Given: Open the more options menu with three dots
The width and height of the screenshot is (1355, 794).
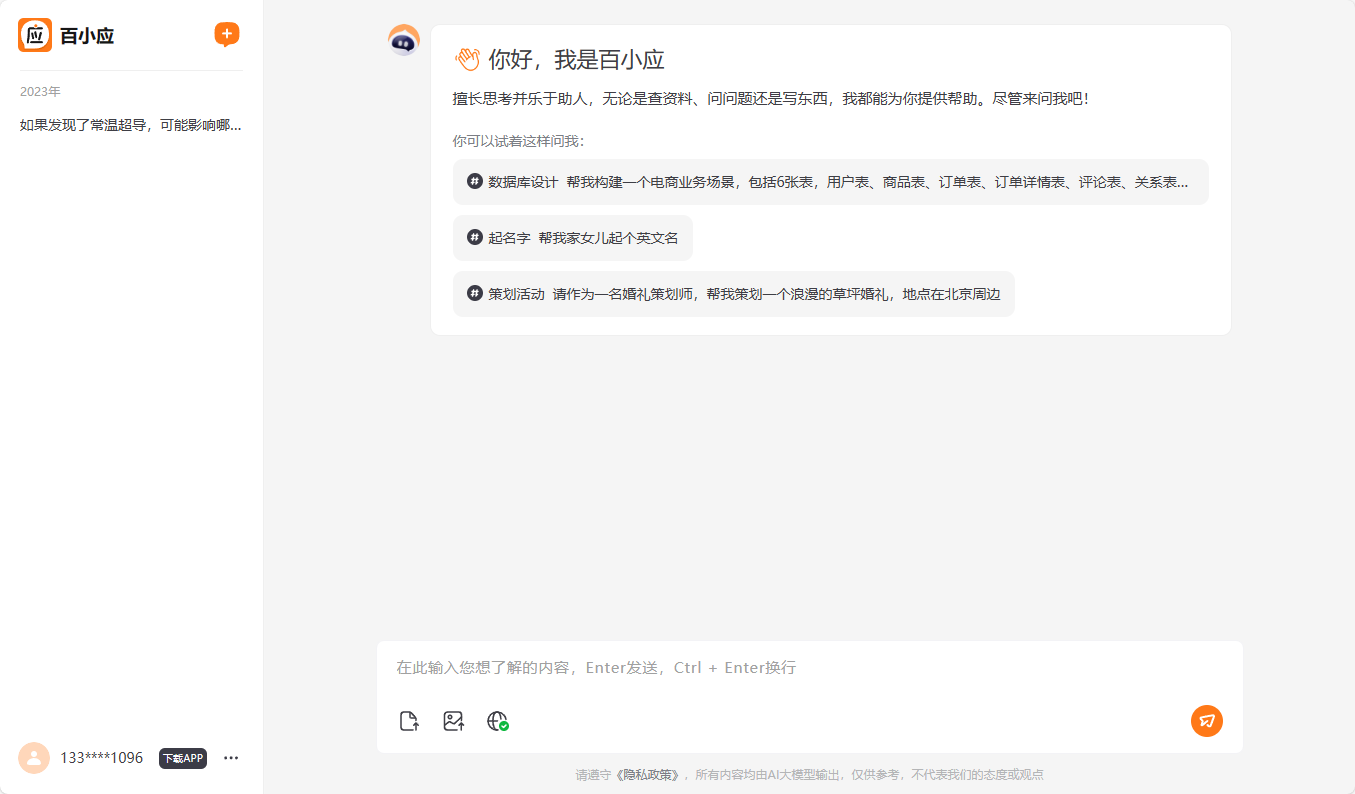Looking at the screenshot, I should pos(231,757).
